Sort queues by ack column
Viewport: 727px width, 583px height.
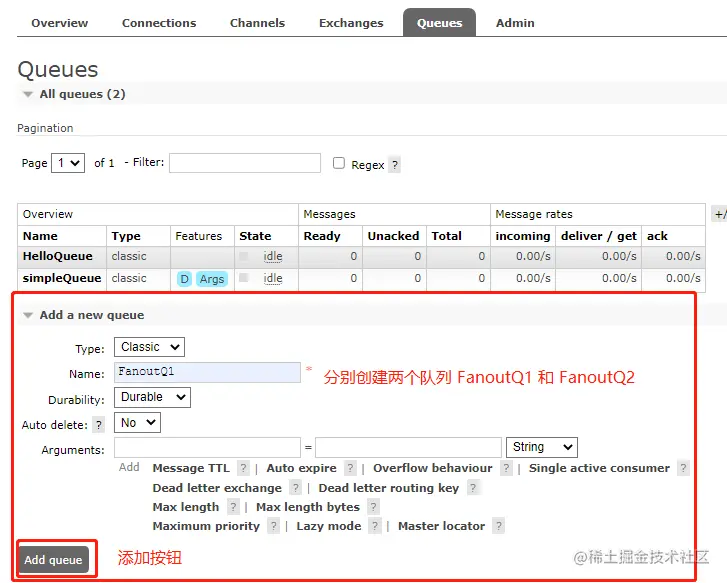point(657,236)
